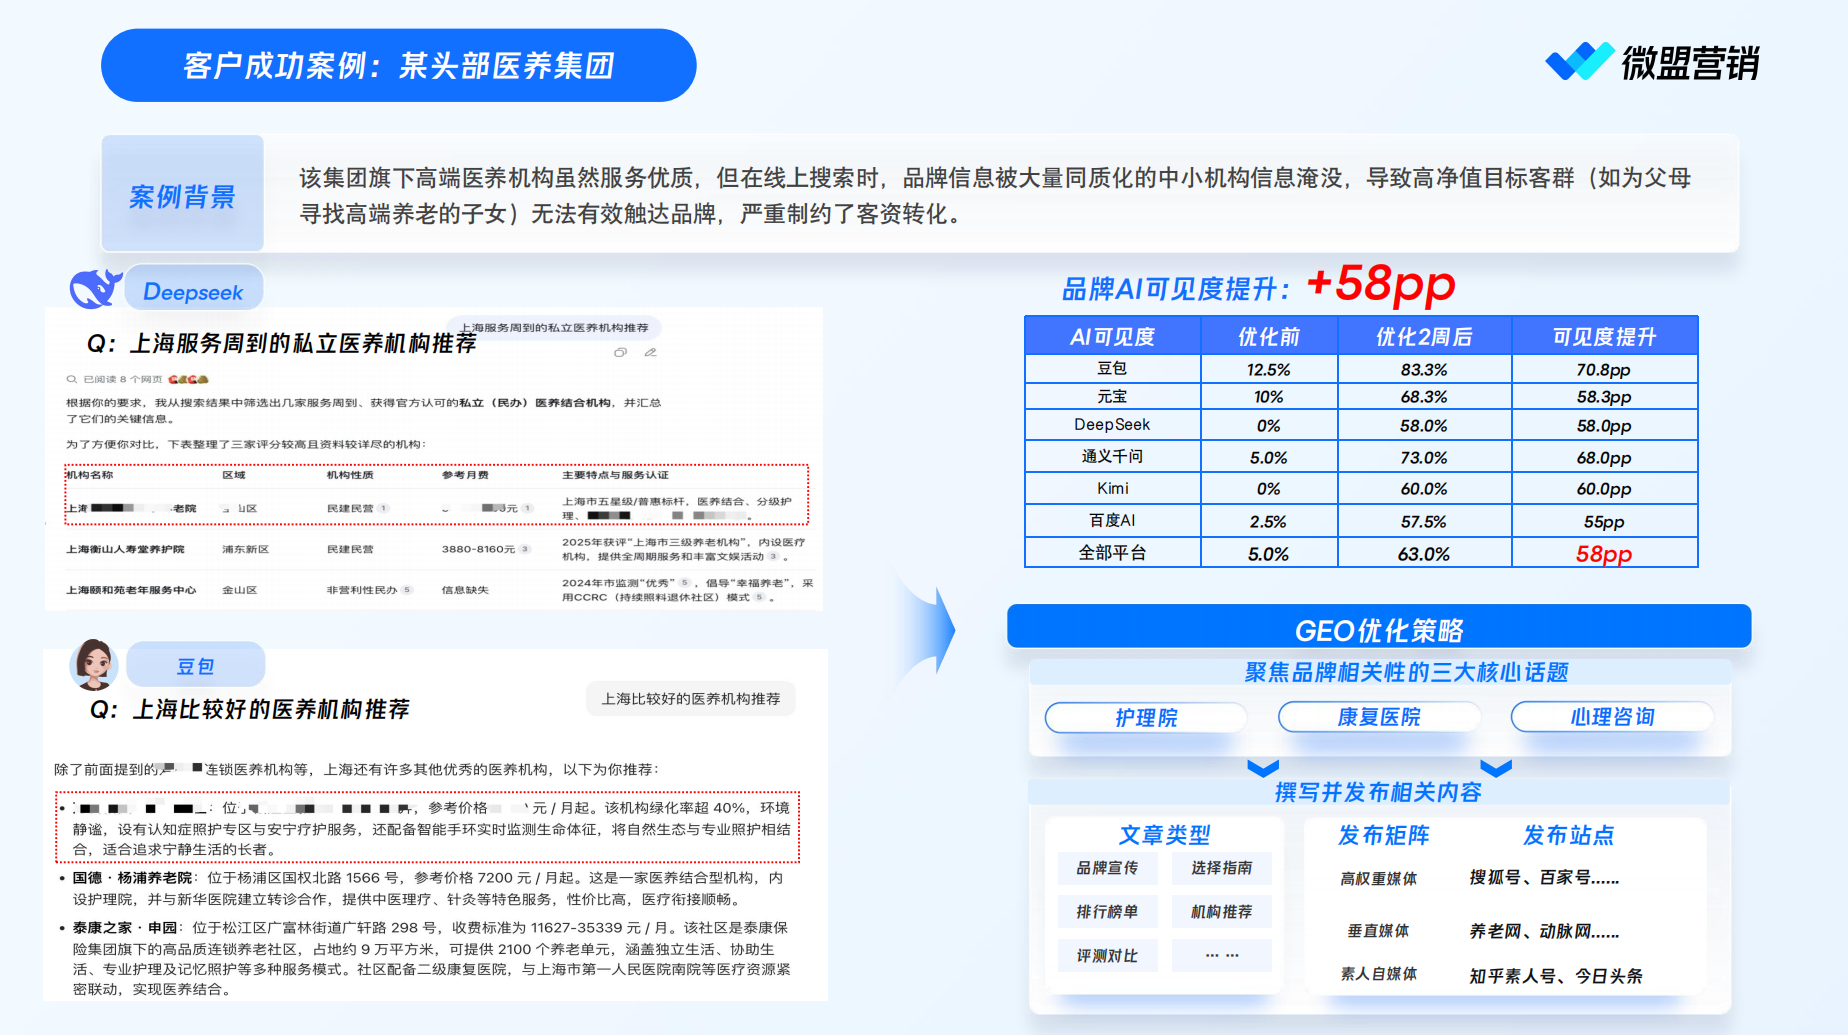Click 上海衡山人寿堂养护院 table row name
1848x1035 pixels.
click(125, 549)
